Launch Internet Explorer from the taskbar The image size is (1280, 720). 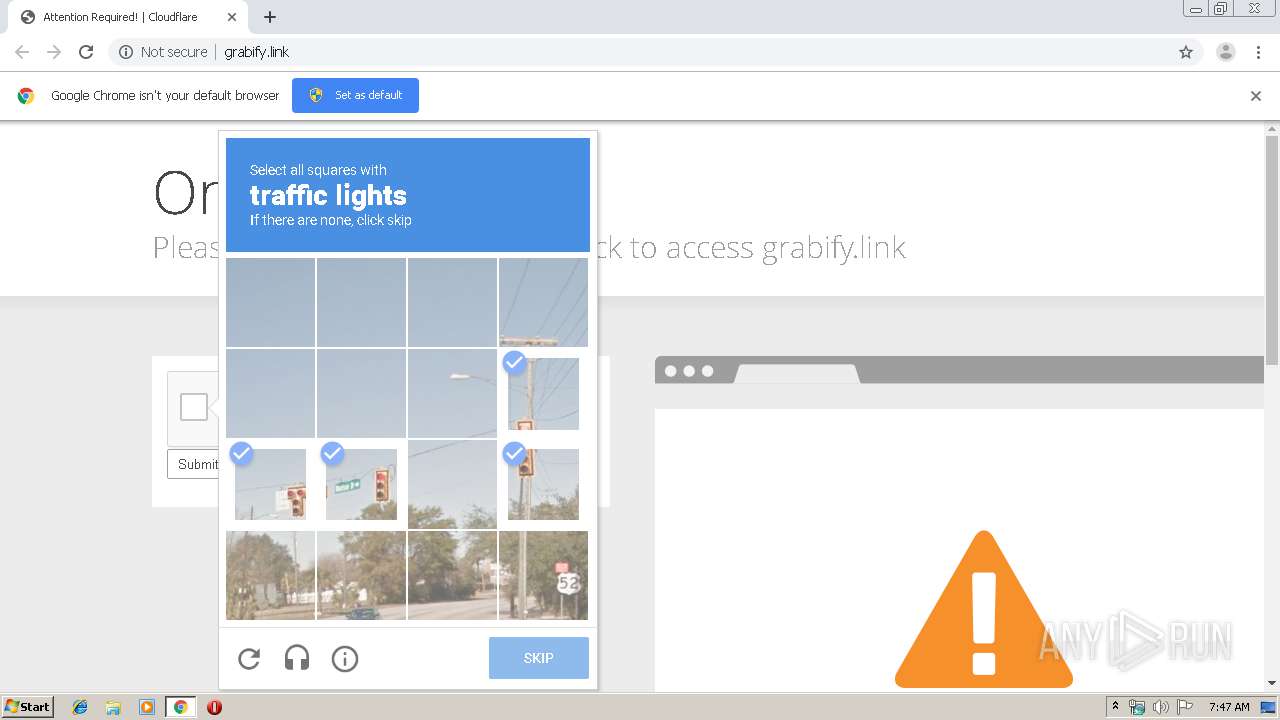click(80, 707)
